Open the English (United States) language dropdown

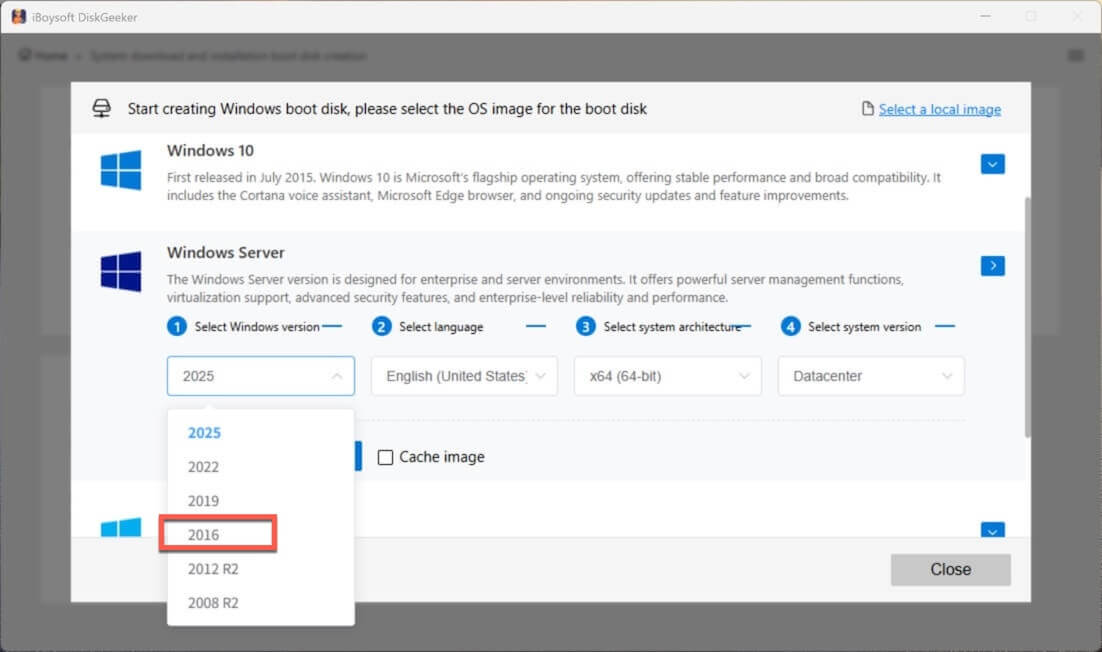tap(465, 376)
